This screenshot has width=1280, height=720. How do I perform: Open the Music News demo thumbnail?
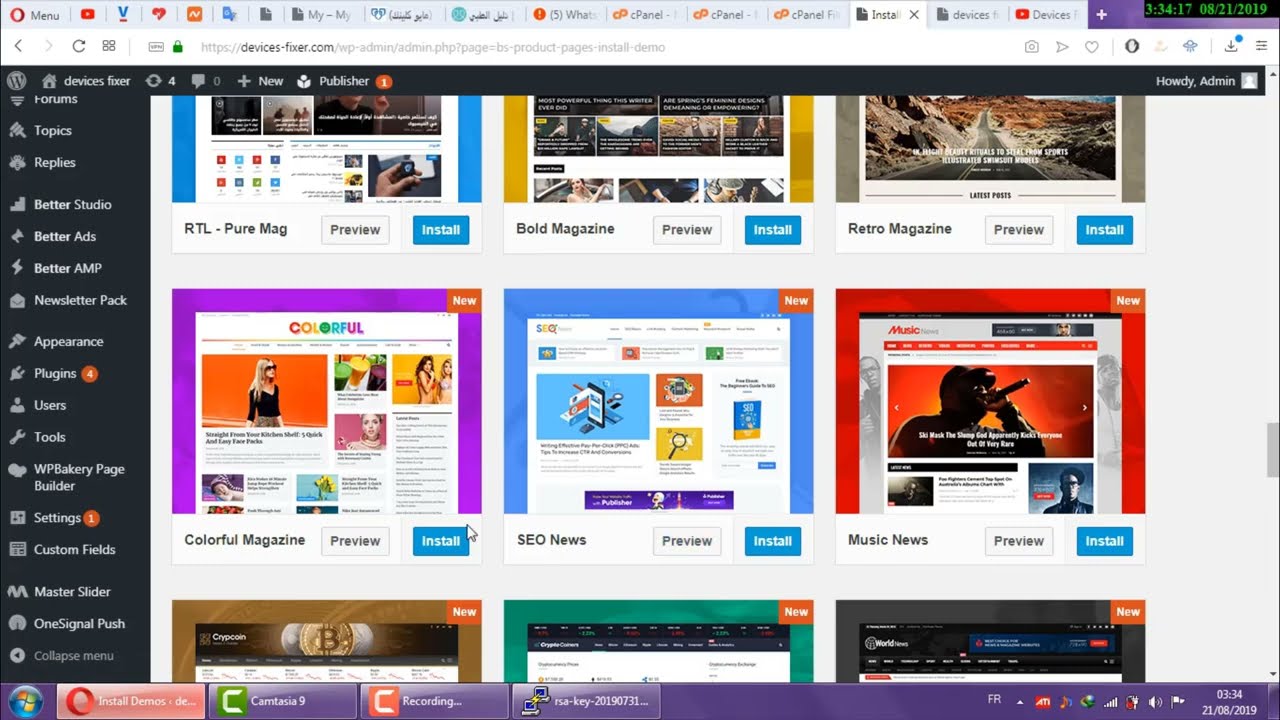pyautogui.click(x=991, y=401)
